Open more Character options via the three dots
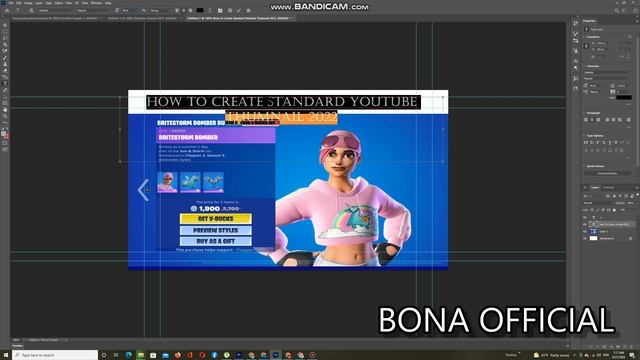This screenshot has width=640, height=360. [628, 105]
